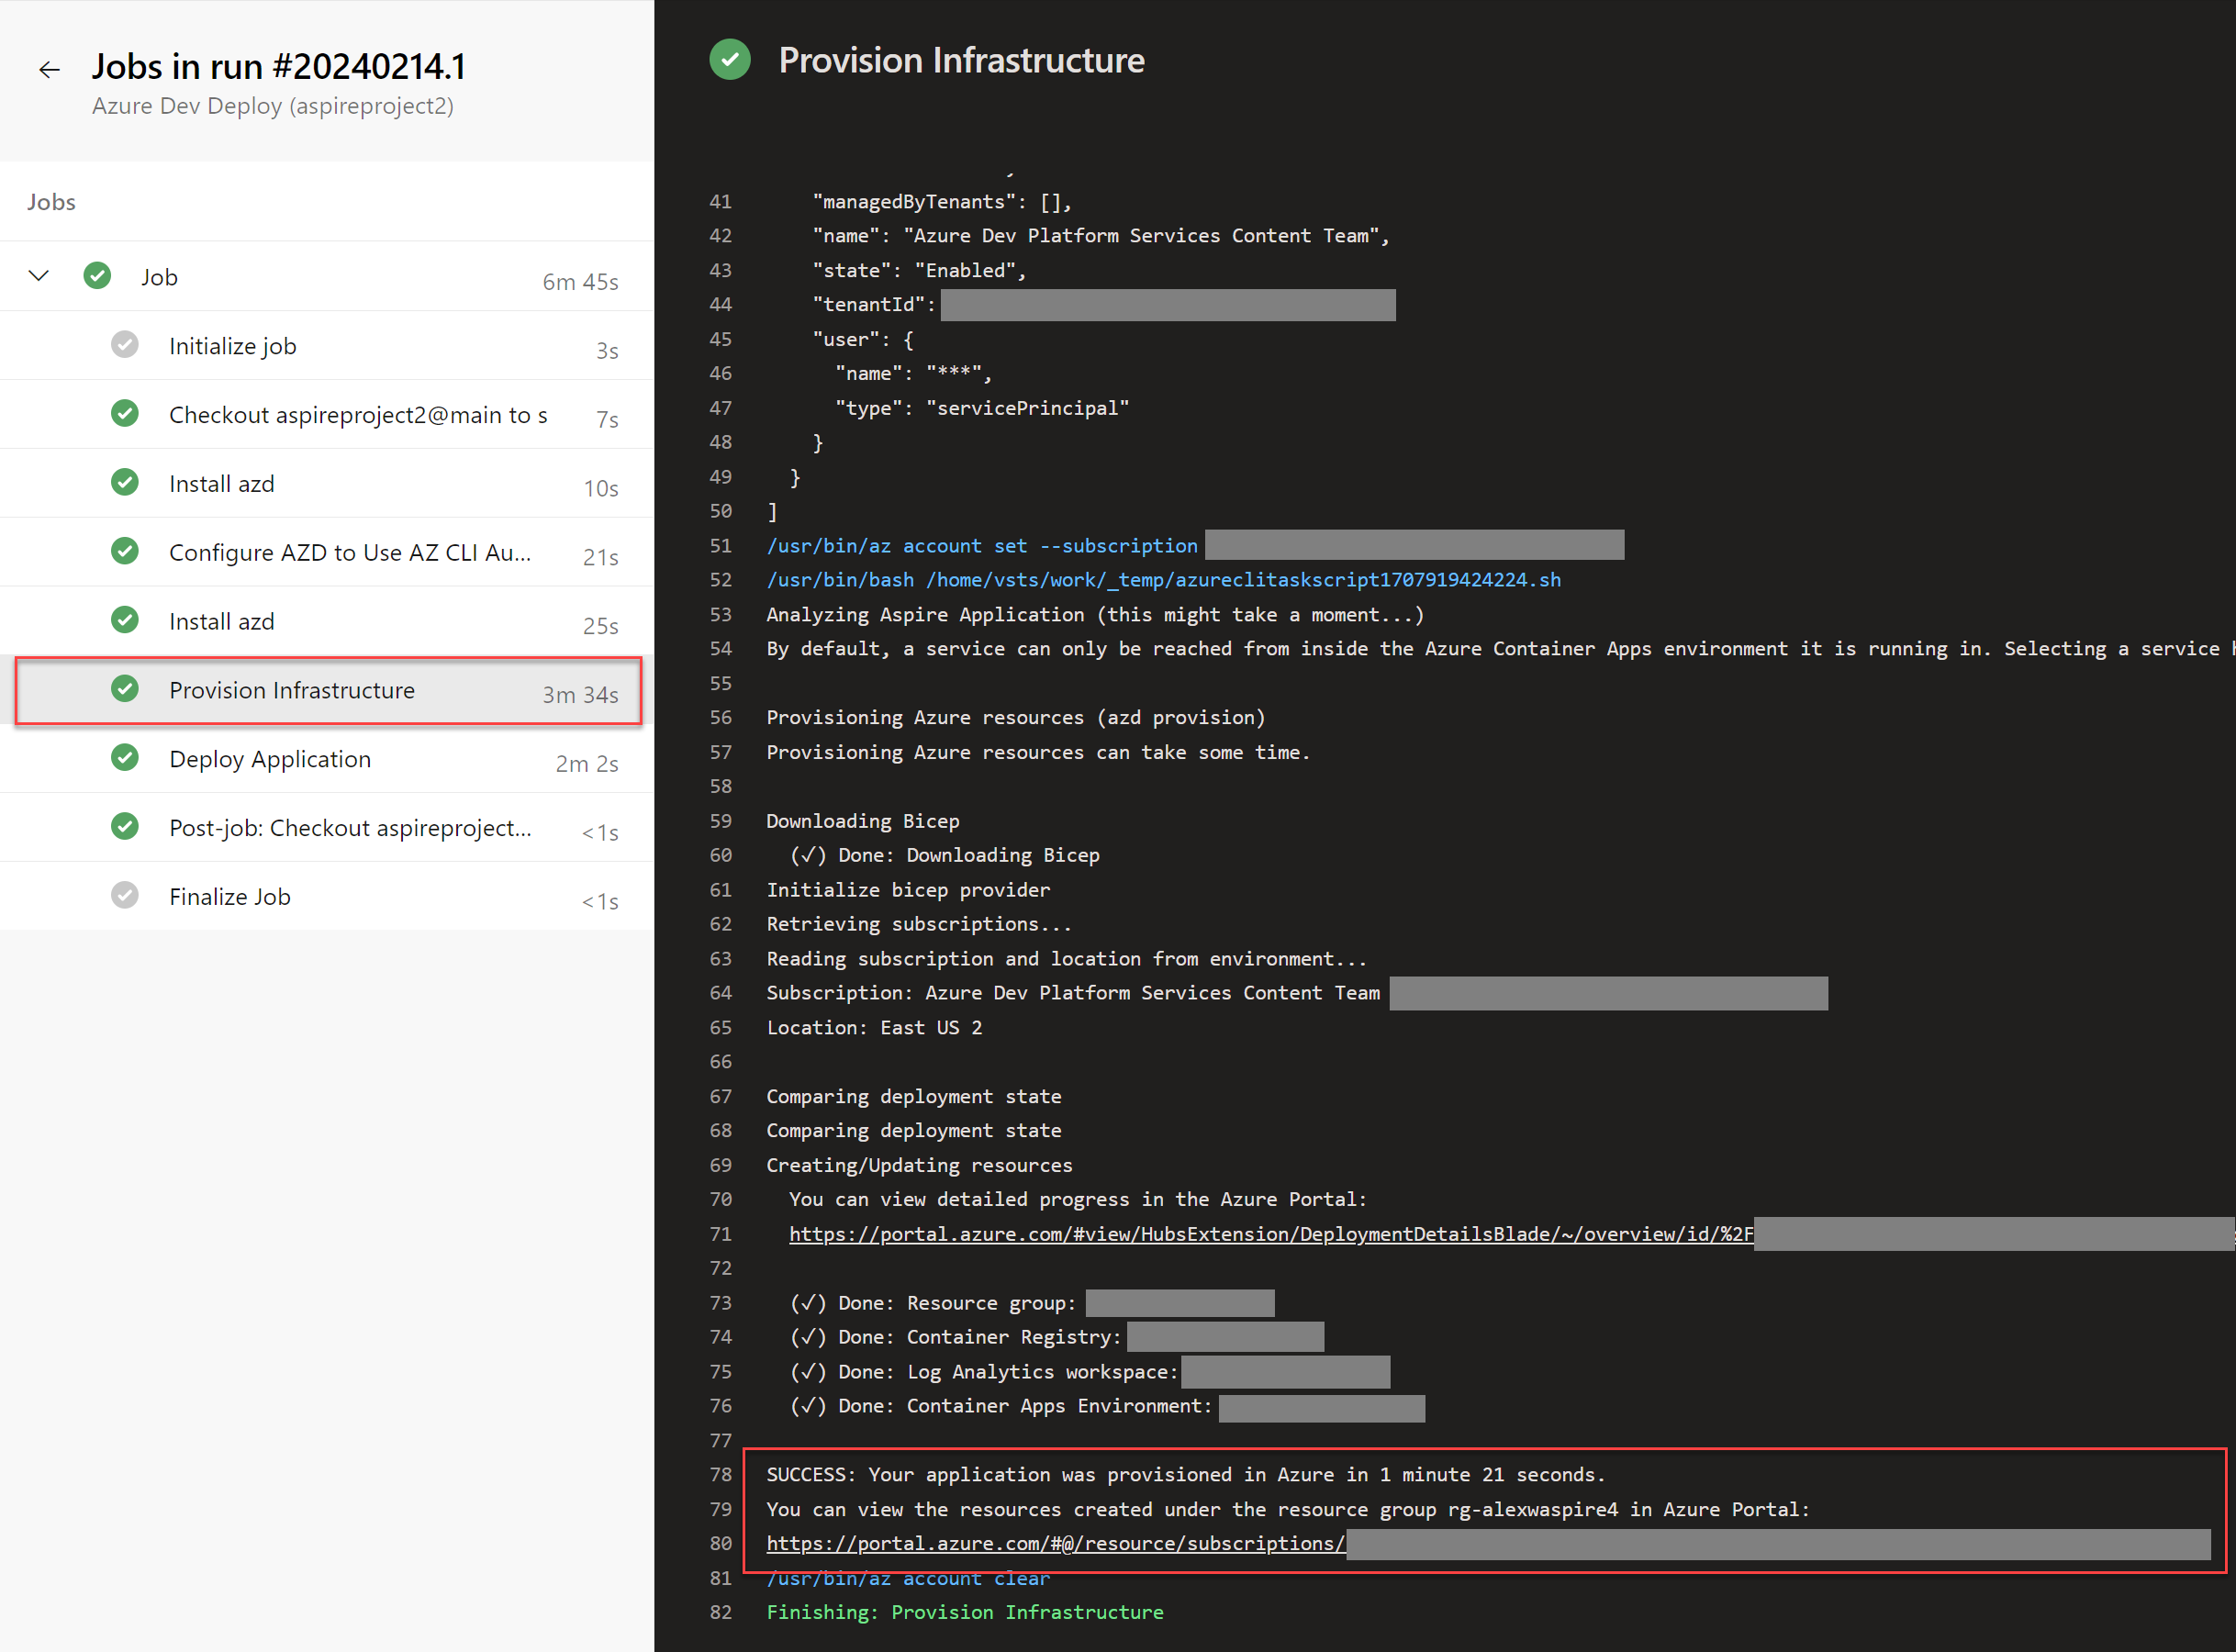Image resolution: width=2236 pixels, height=1652 pixels.
Task: Click the back arrow beside Jobs in run
Action: [x=49, y=70]
